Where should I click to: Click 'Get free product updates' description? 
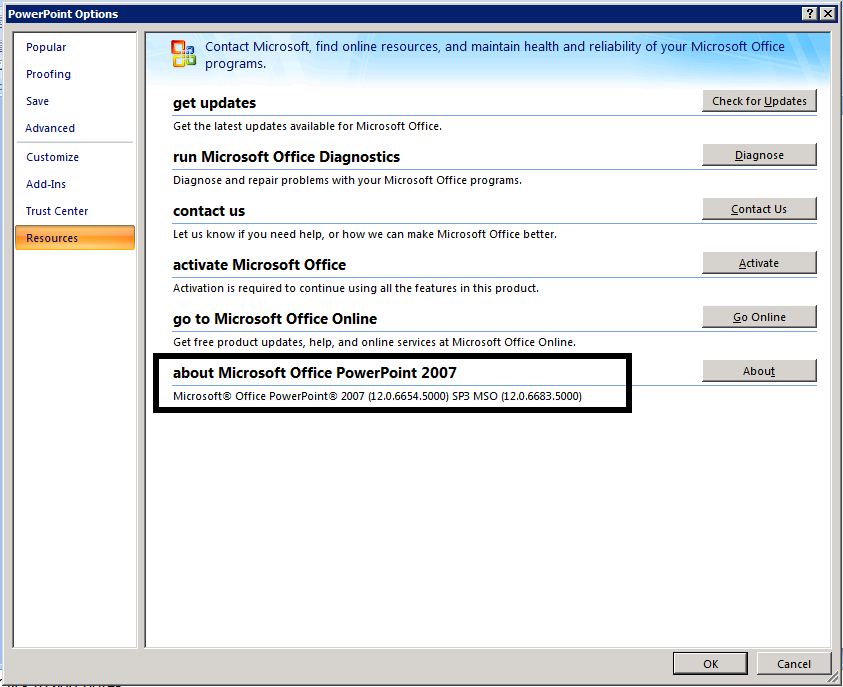[374, 342]
